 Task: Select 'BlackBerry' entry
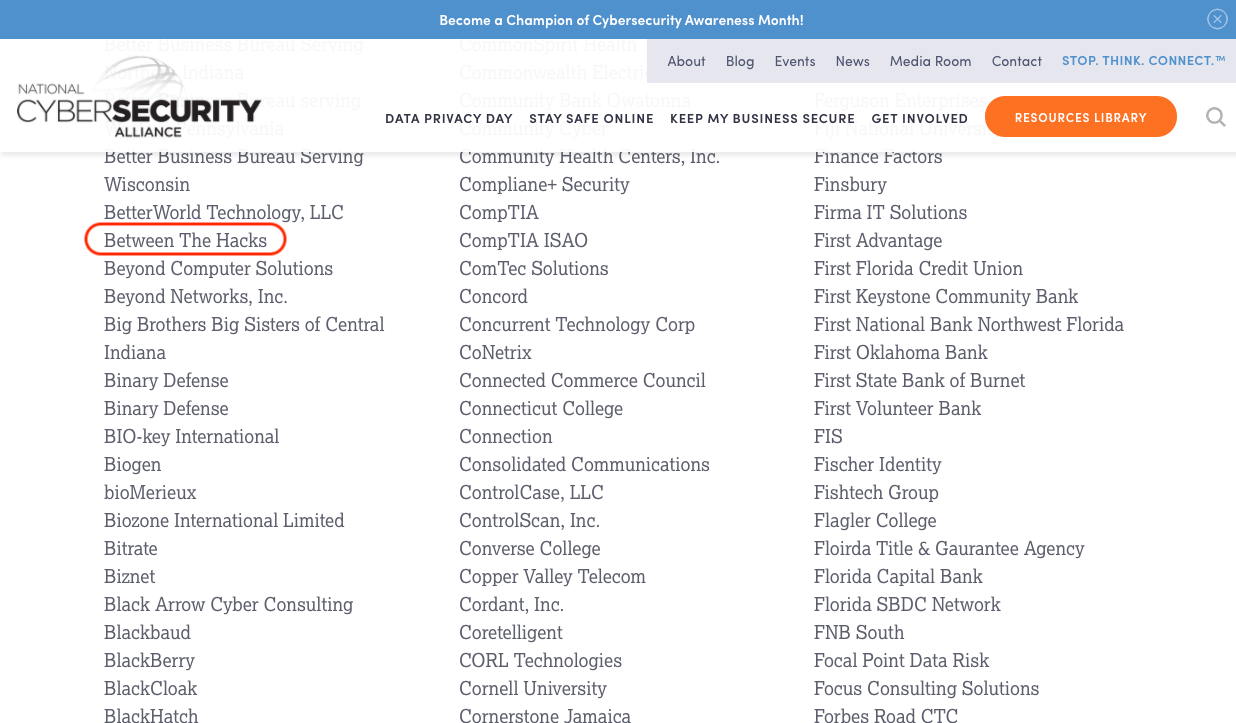(x=149, y=660)
